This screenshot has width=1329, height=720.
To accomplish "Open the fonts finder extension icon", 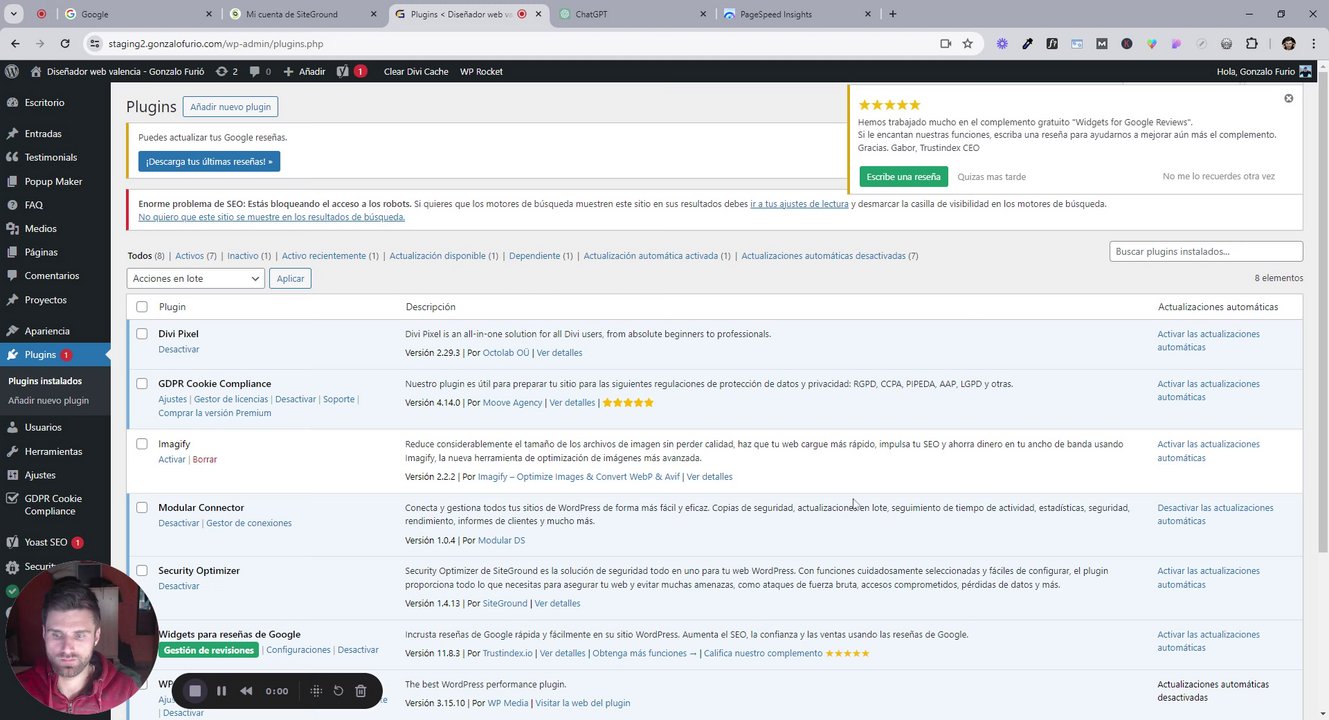I will (1052, 44).
